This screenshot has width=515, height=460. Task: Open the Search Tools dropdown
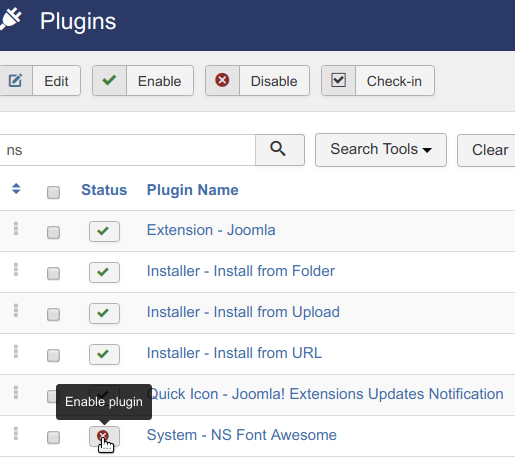(381, 150)
